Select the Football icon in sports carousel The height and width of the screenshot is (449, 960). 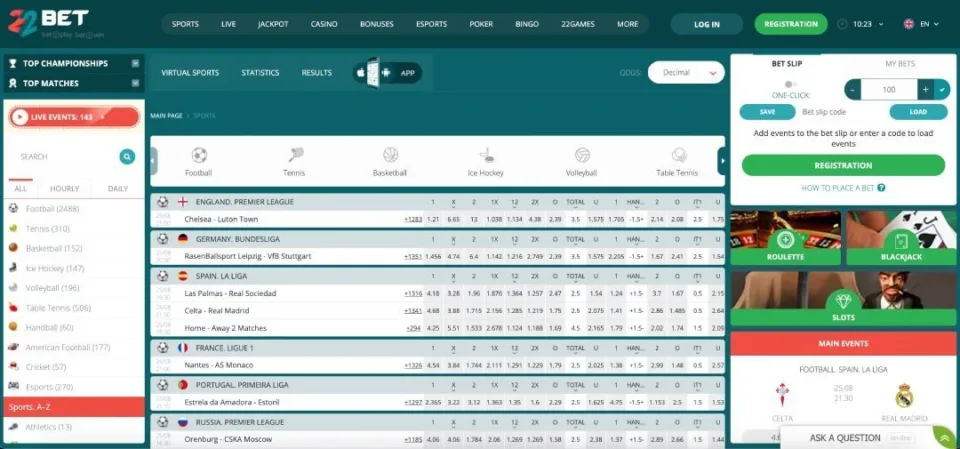tap(199, 155)
